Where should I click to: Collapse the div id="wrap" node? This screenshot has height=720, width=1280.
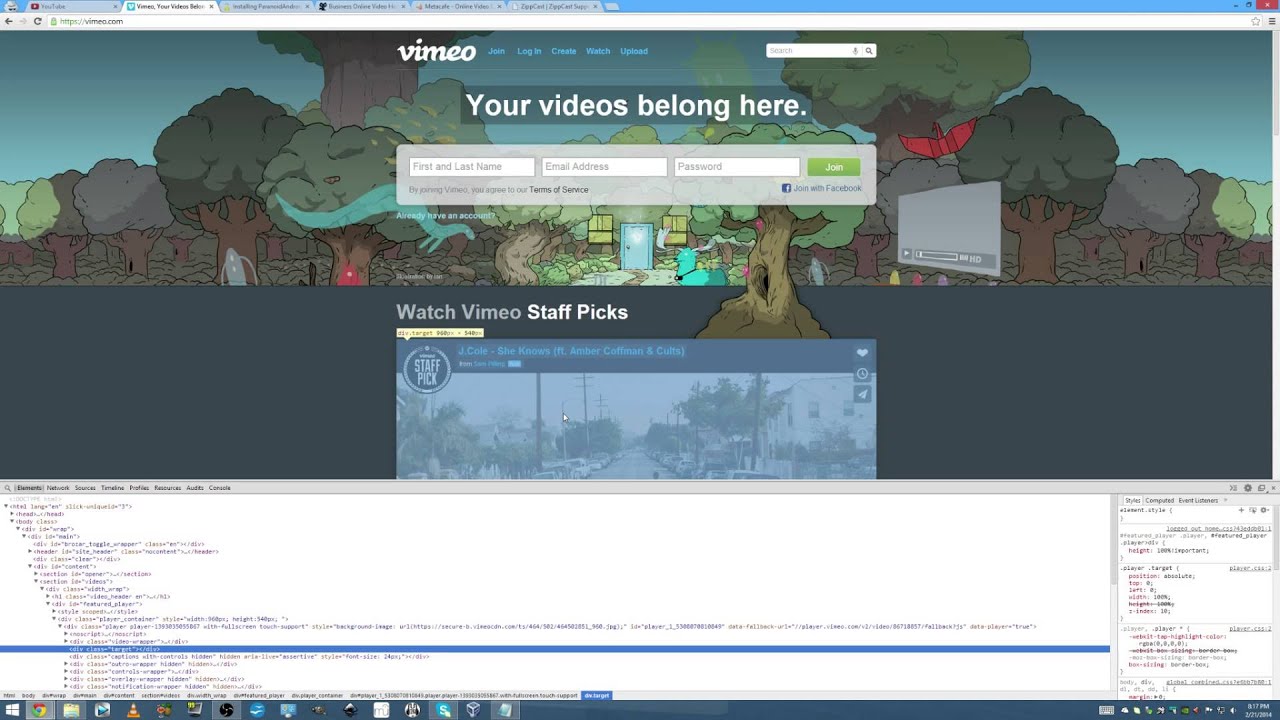[x=18, y=529]
